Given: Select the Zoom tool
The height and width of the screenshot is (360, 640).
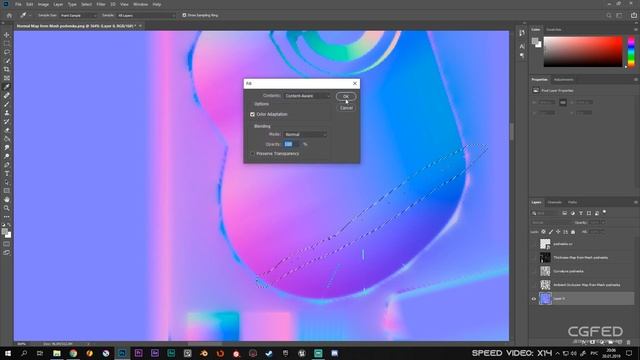Looking at the screenshot, I should click(x=7, y=208).
